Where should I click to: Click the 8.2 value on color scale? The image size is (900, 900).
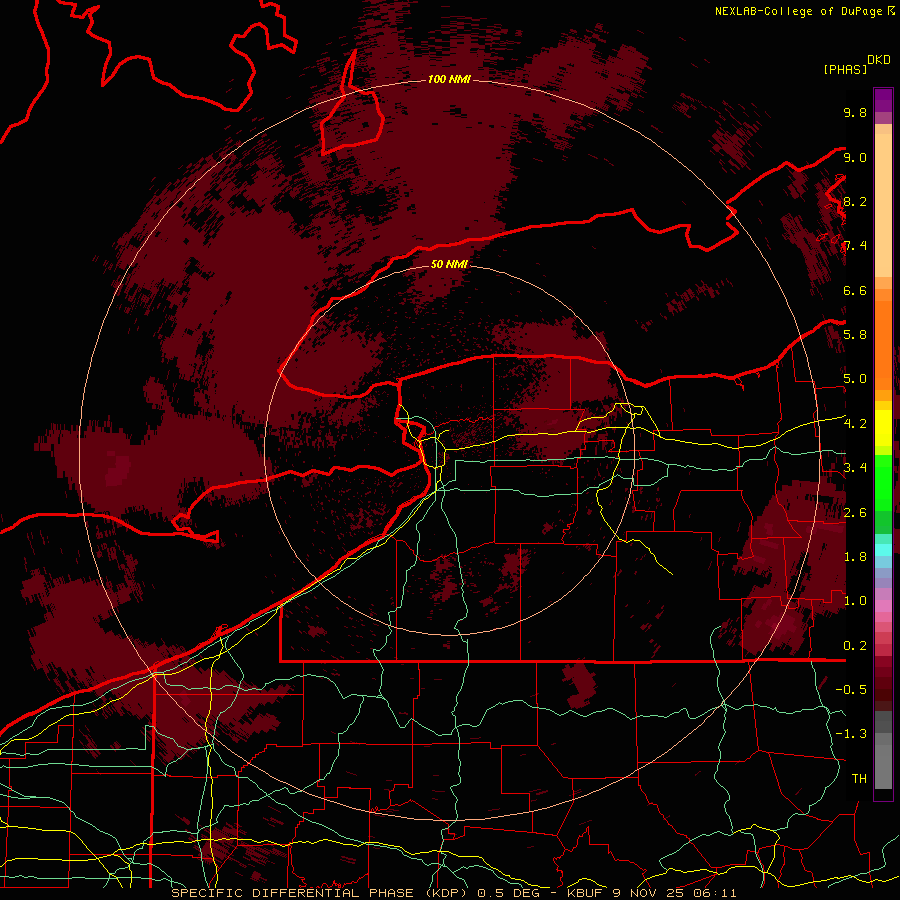855,201
